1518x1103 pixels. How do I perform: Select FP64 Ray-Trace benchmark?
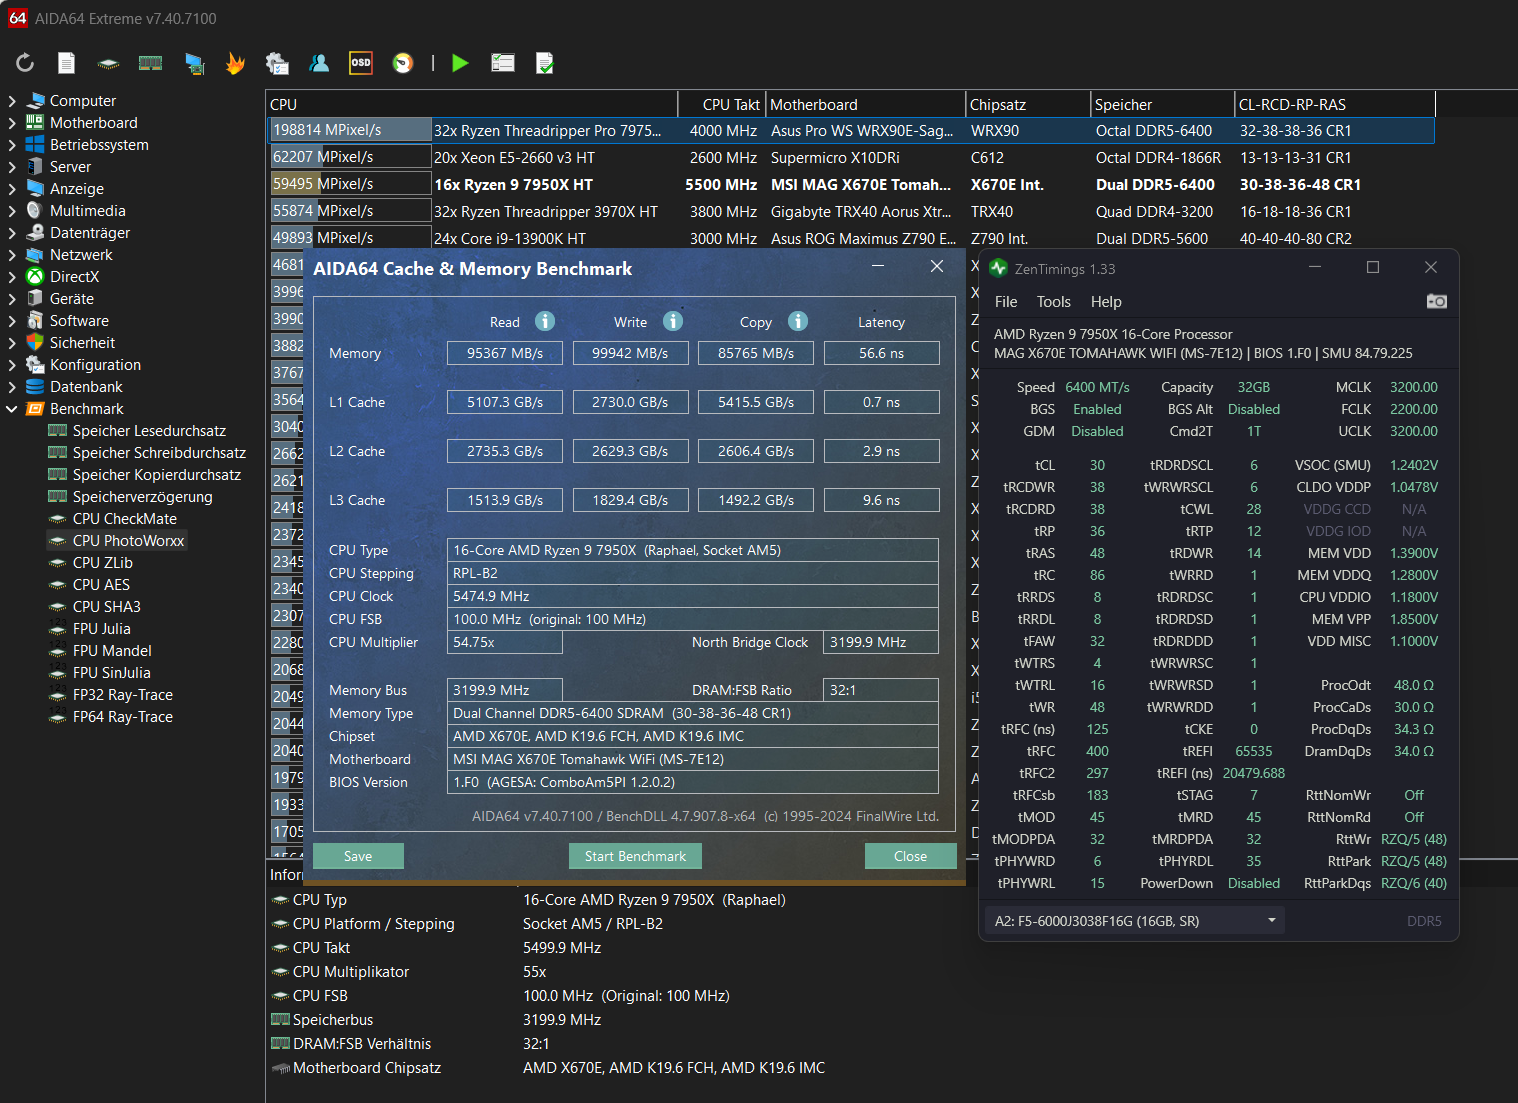[x=122, y=717]
